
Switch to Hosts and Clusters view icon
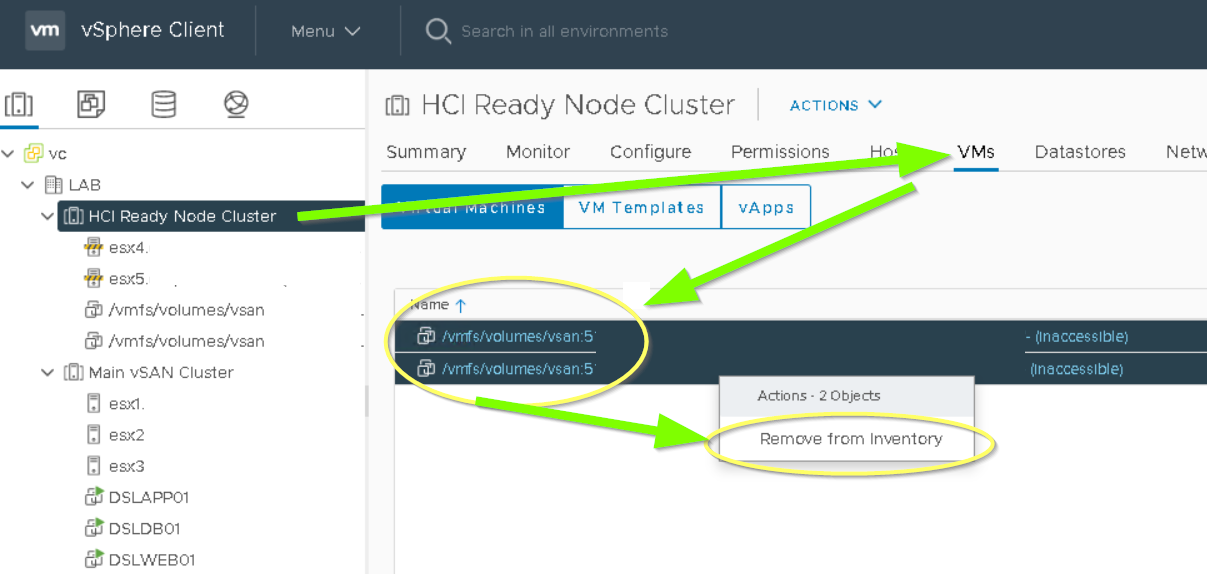click(19, 104)
